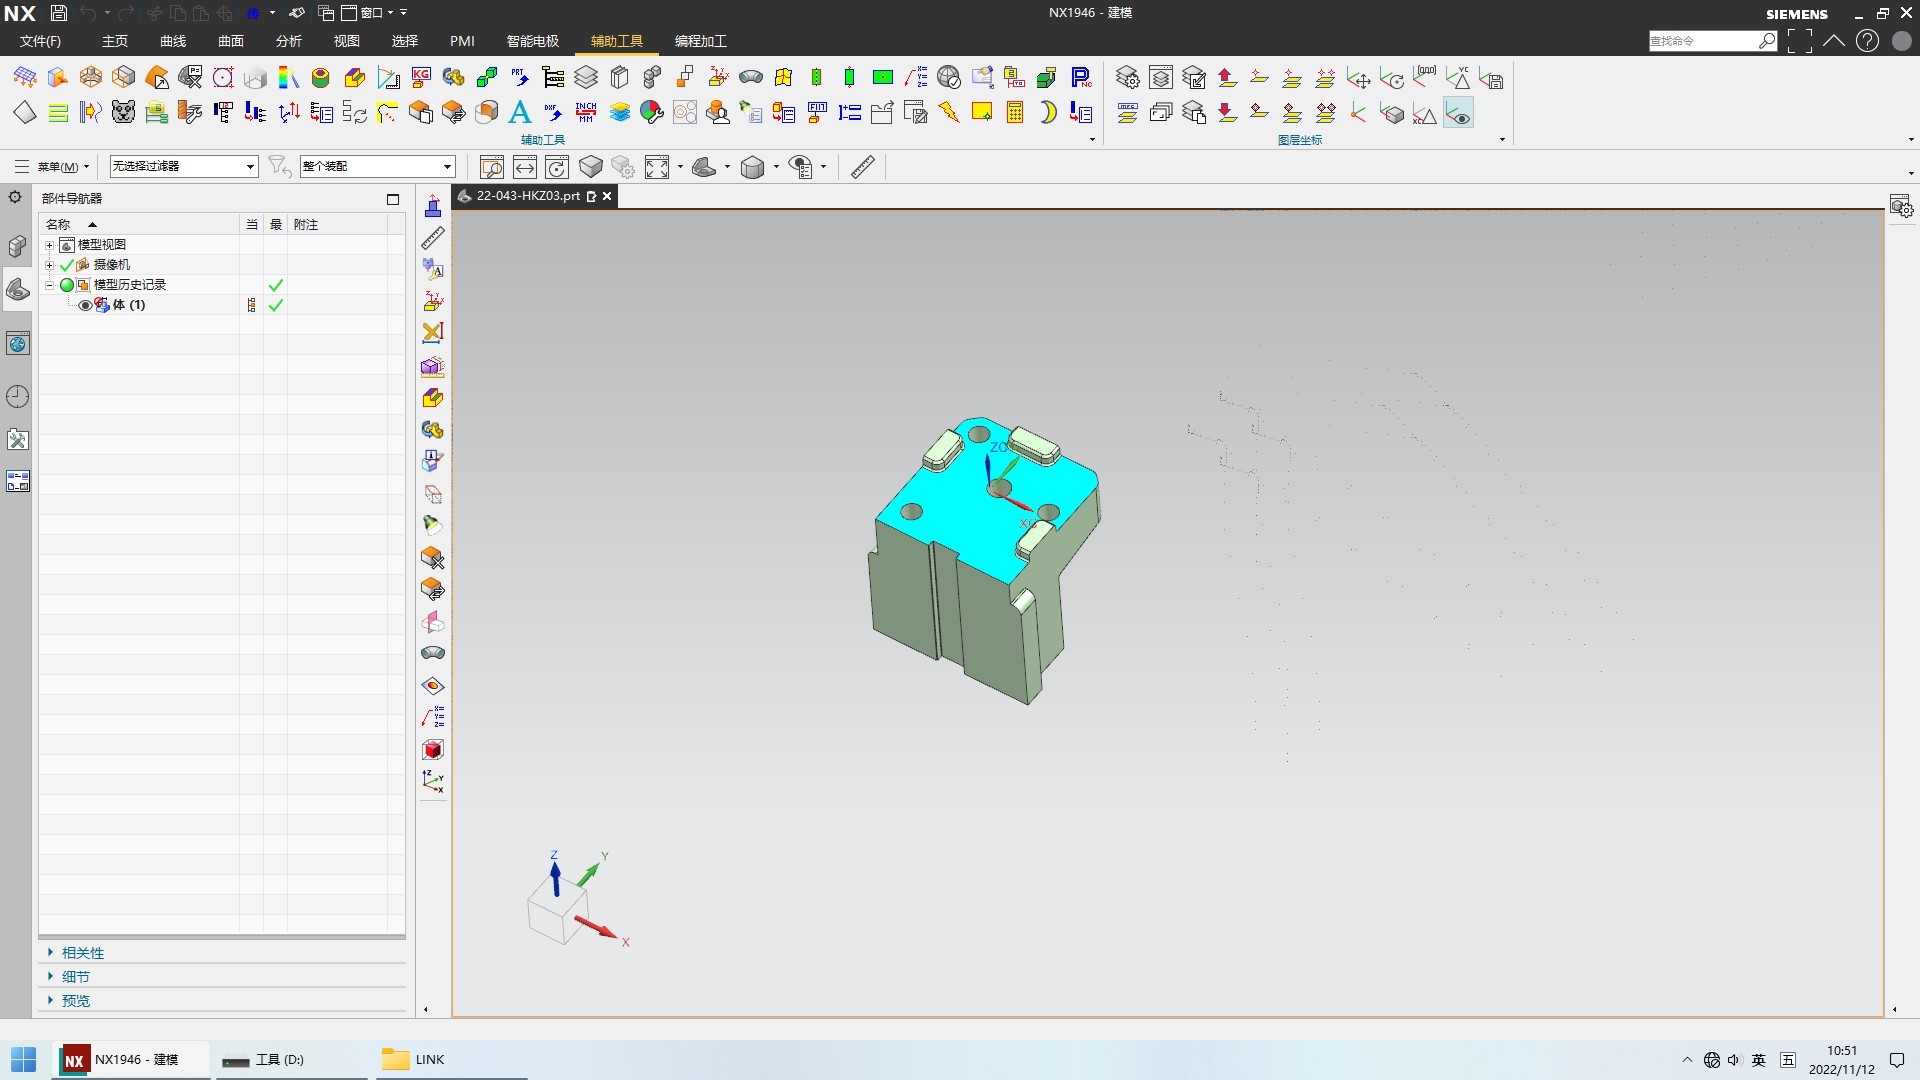Click the red down-arrow move layer icon
Viewport: 1920px width, 1080px height.
pos(1227,112)
